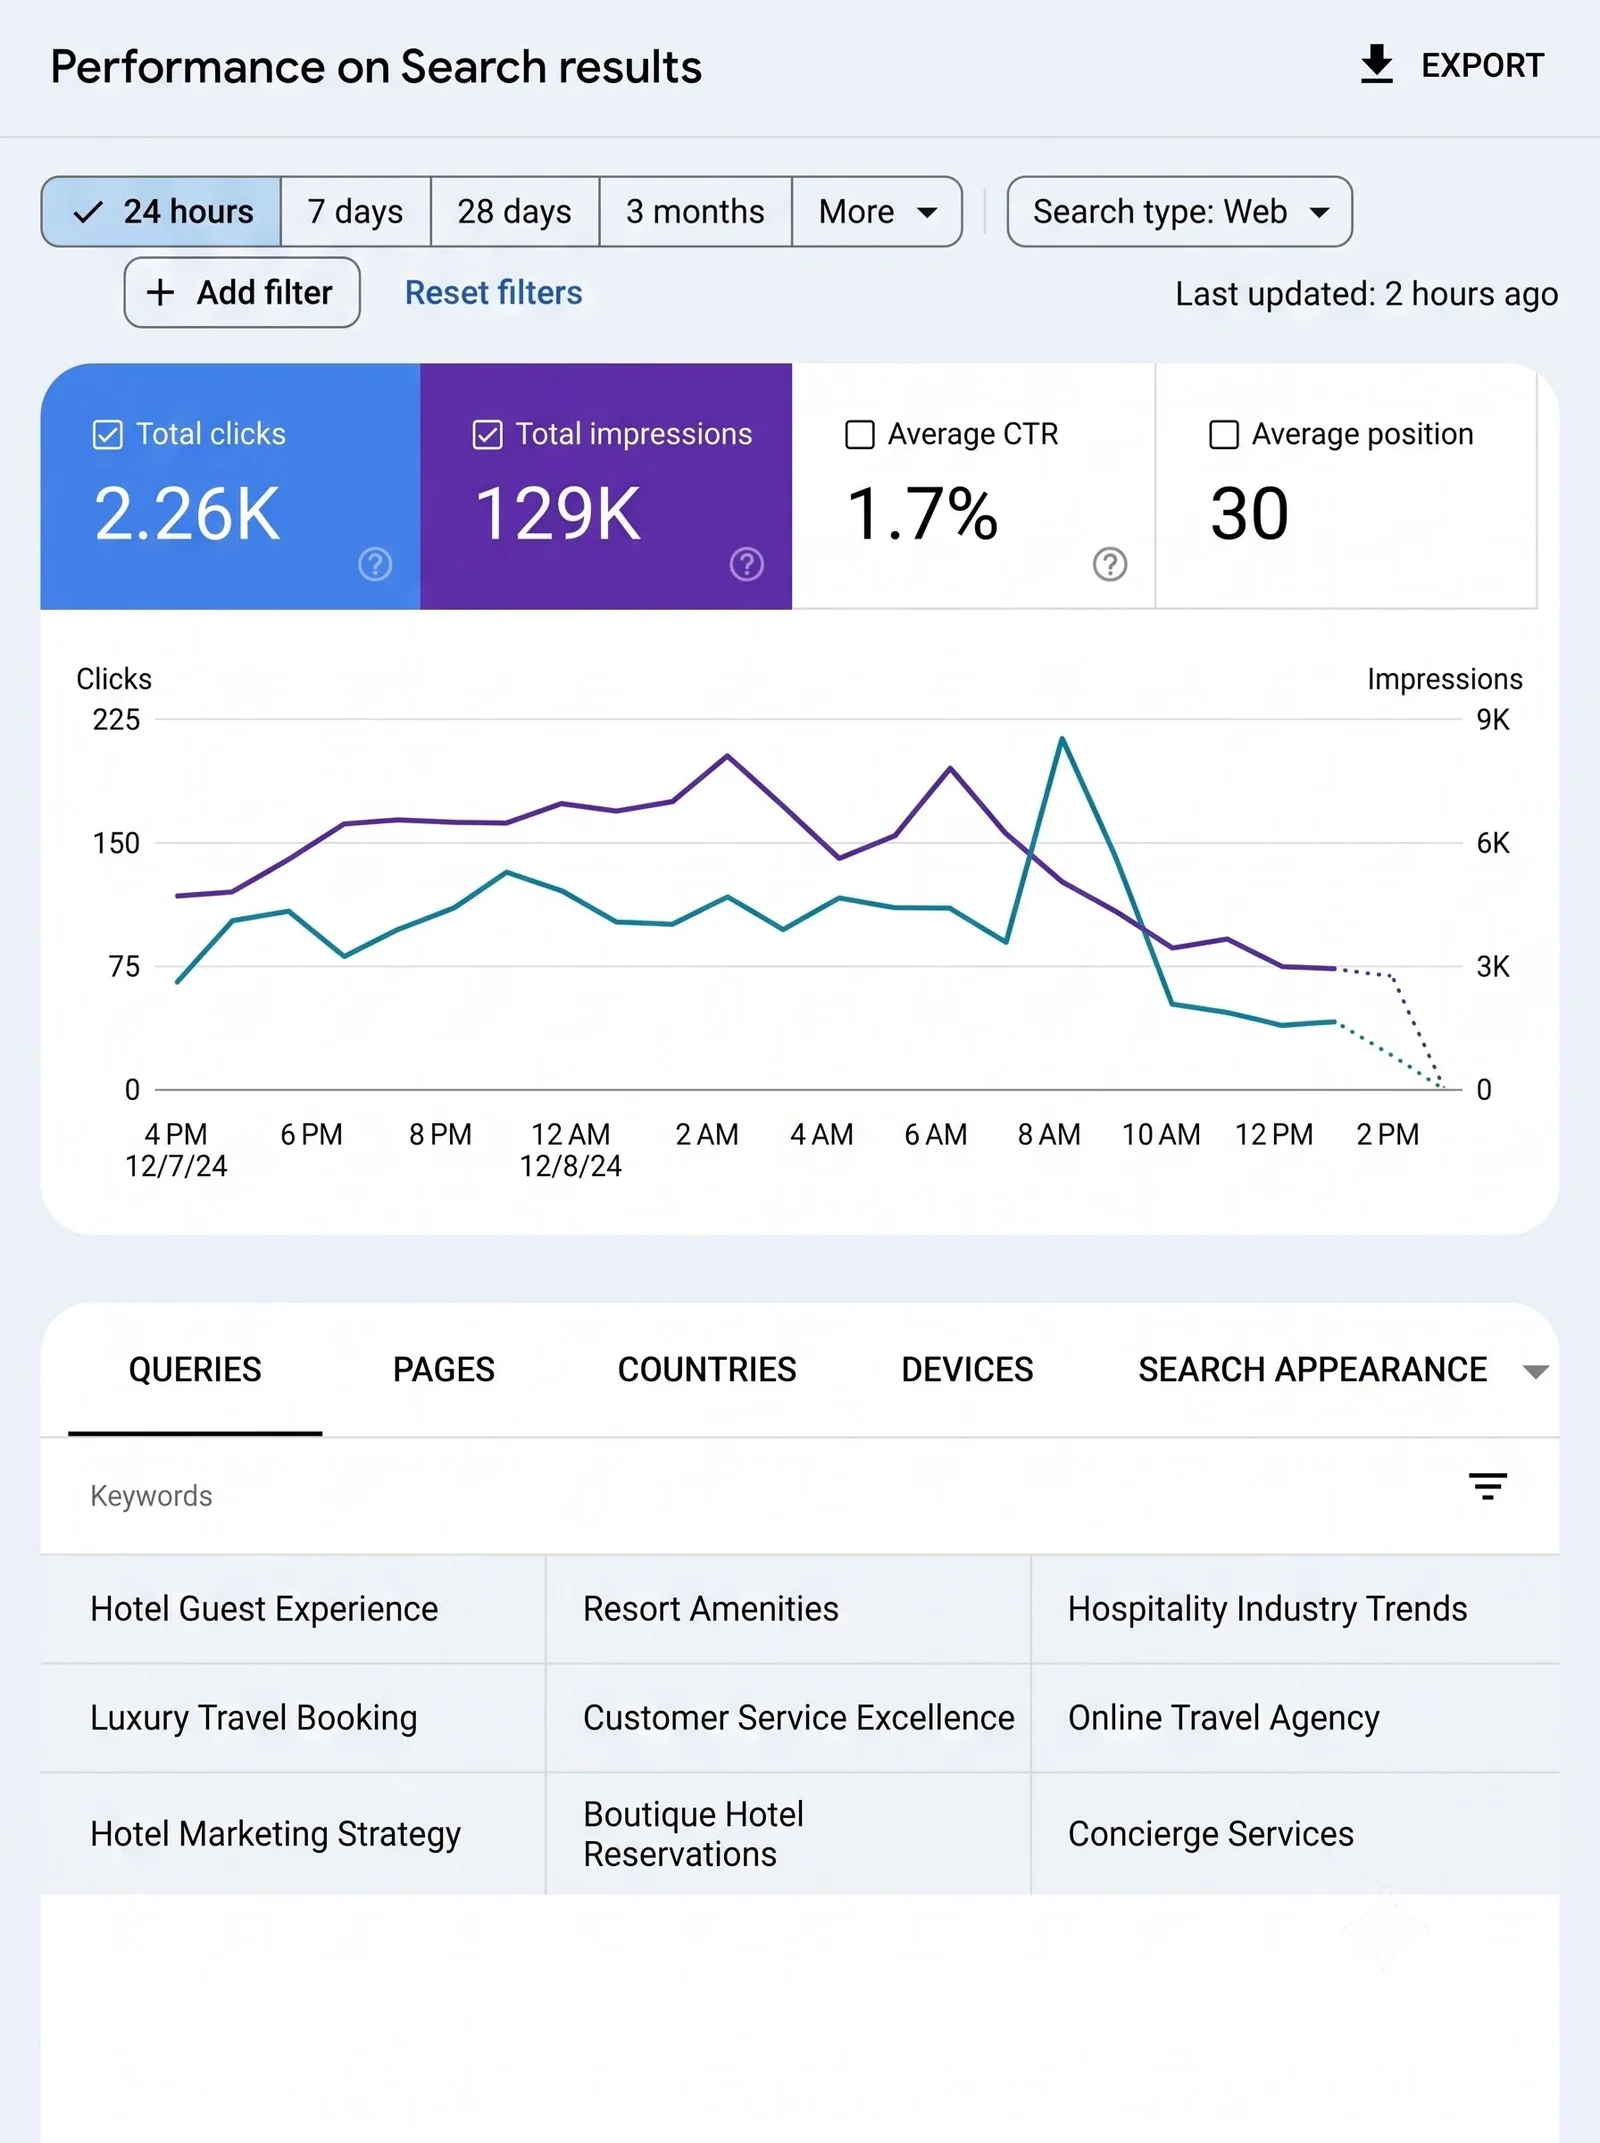Click the Last updated: 2 hours ago text
Screen dimensions: 1600x2143
[1366, 294]
